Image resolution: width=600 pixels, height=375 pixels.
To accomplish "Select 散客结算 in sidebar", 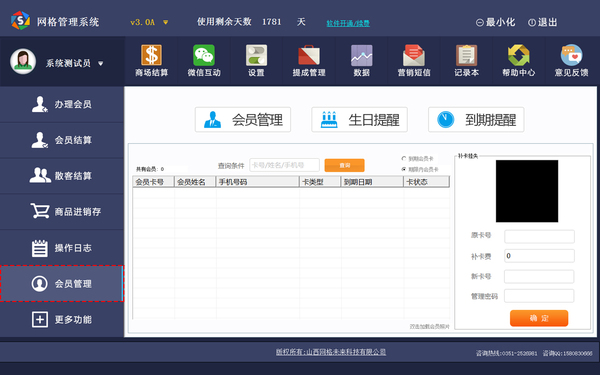I will point(62,176).
